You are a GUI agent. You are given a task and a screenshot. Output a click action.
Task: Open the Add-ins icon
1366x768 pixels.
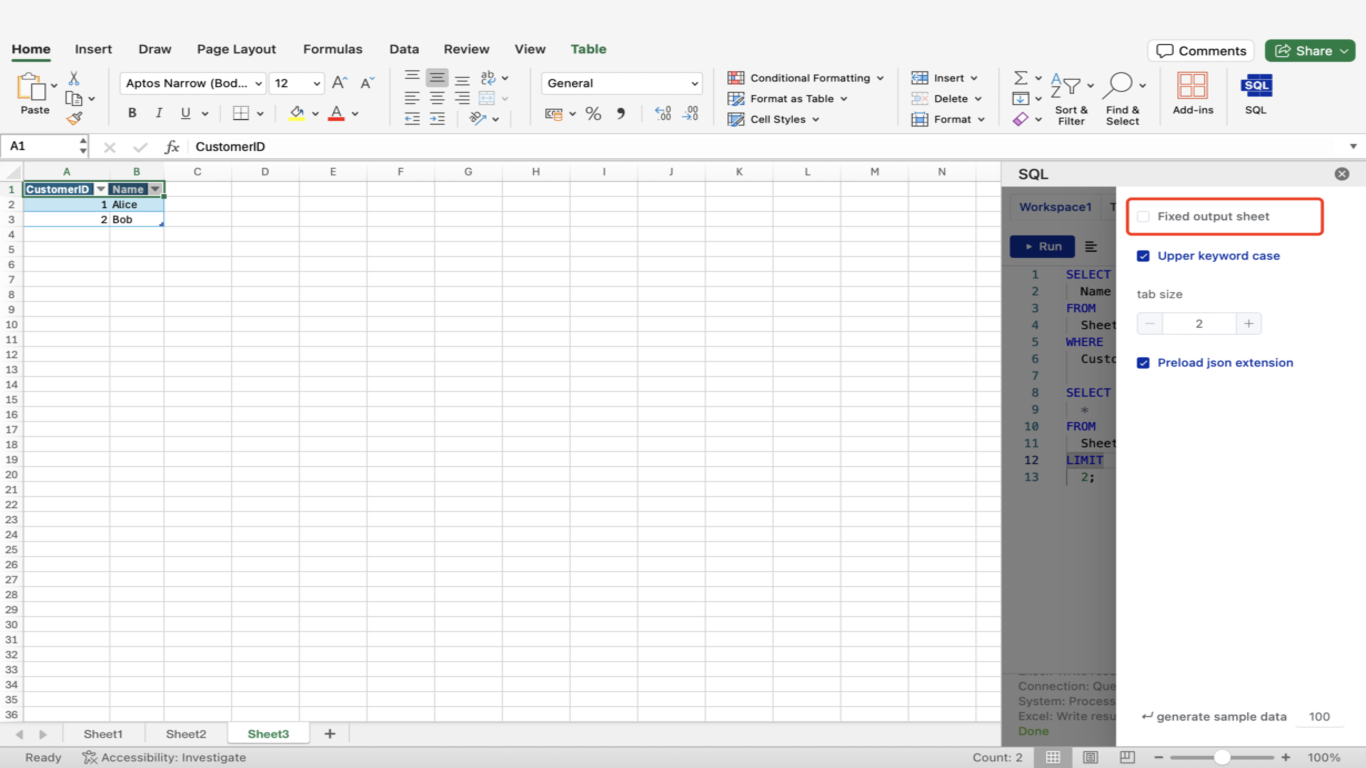[1192, 86]
